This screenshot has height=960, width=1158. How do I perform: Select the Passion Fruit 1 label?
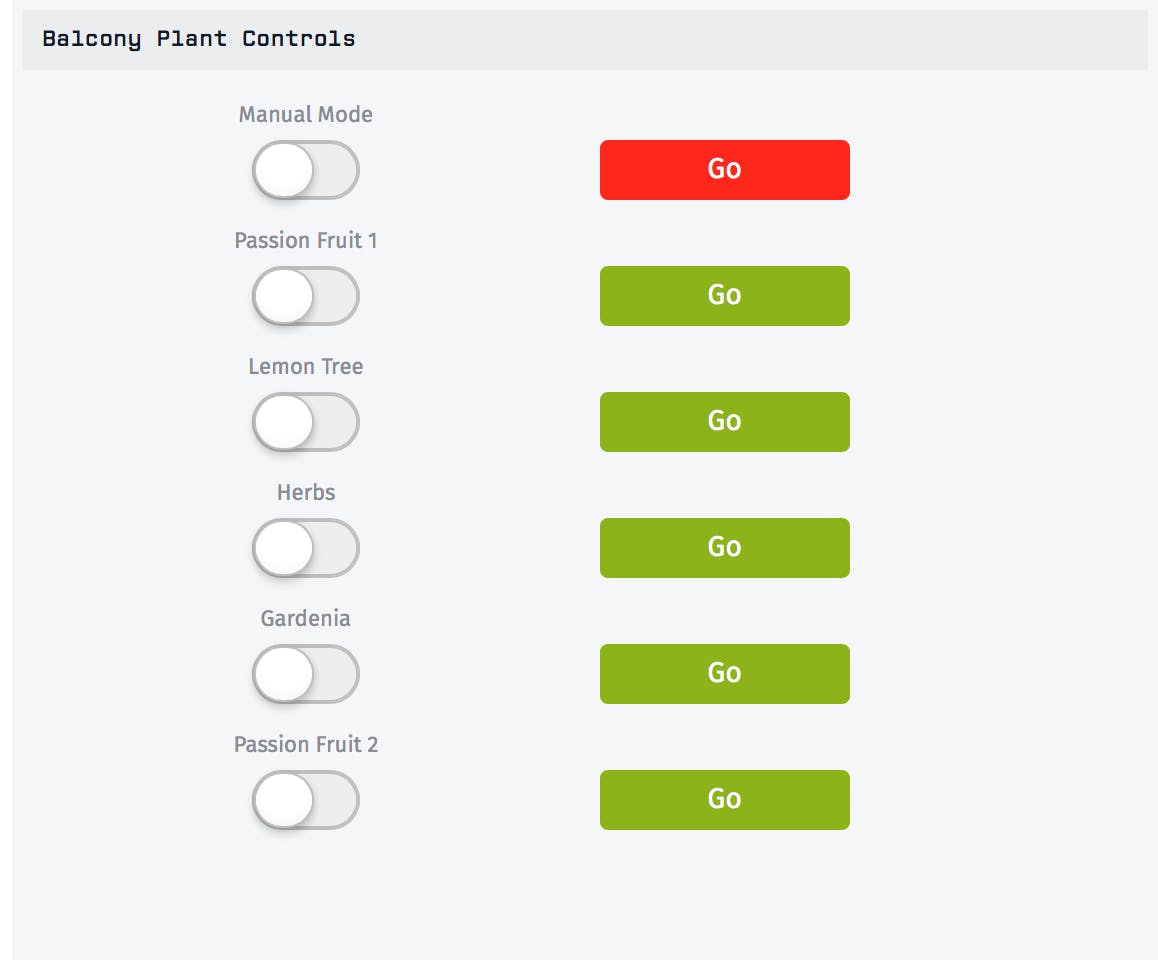coord(305,241)
